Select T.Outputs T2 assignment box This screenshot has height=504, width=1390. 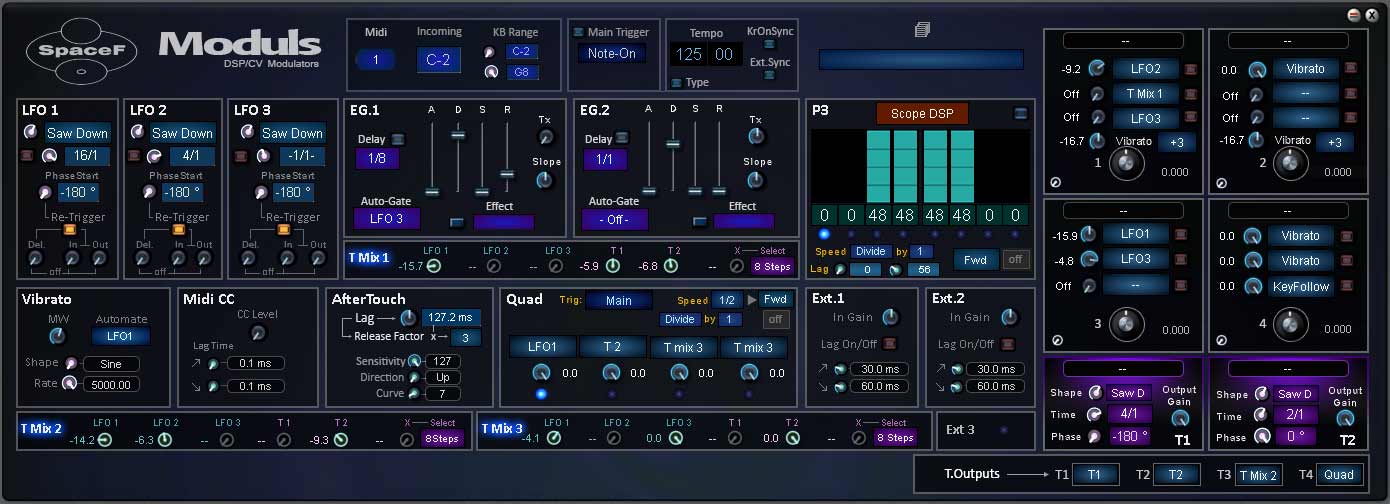[x=1176, y=475]
